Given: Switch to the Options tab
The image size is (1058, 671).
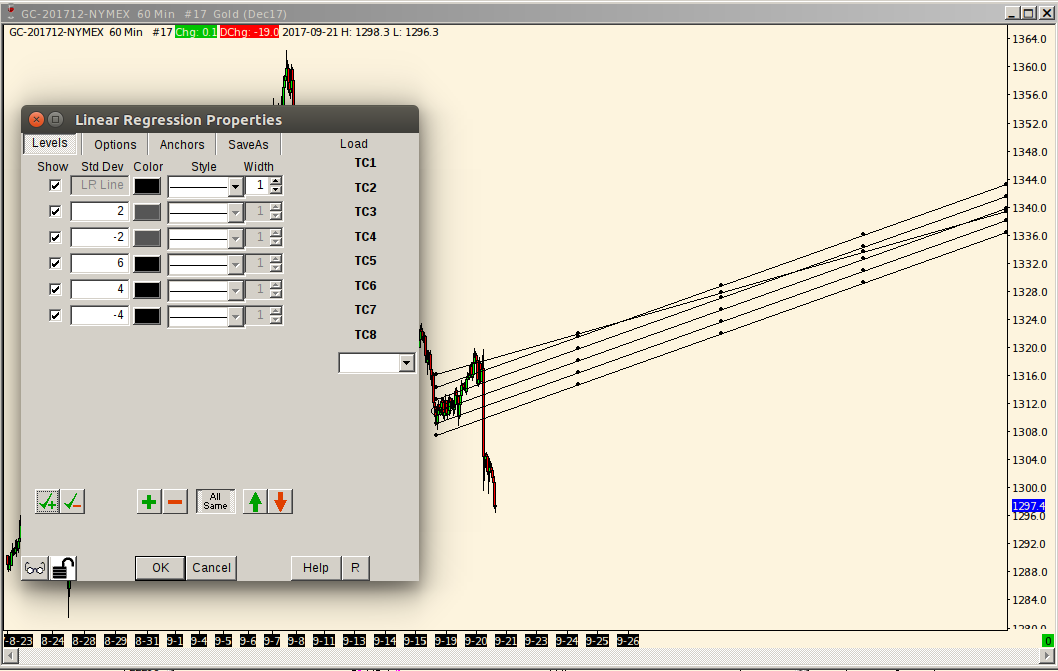Looking at the screenshot, I should (x=115, y=144).
